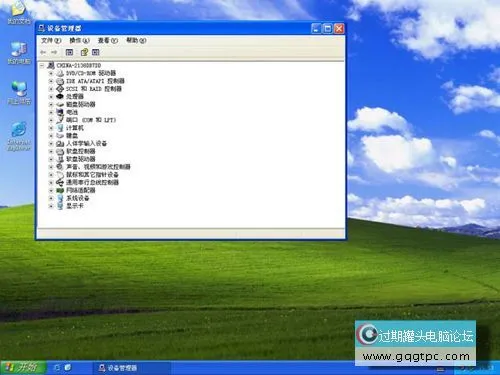Screen dimensions: 500x375
Task: Select the "系统设备" label
Action: [x=78, y=198]
